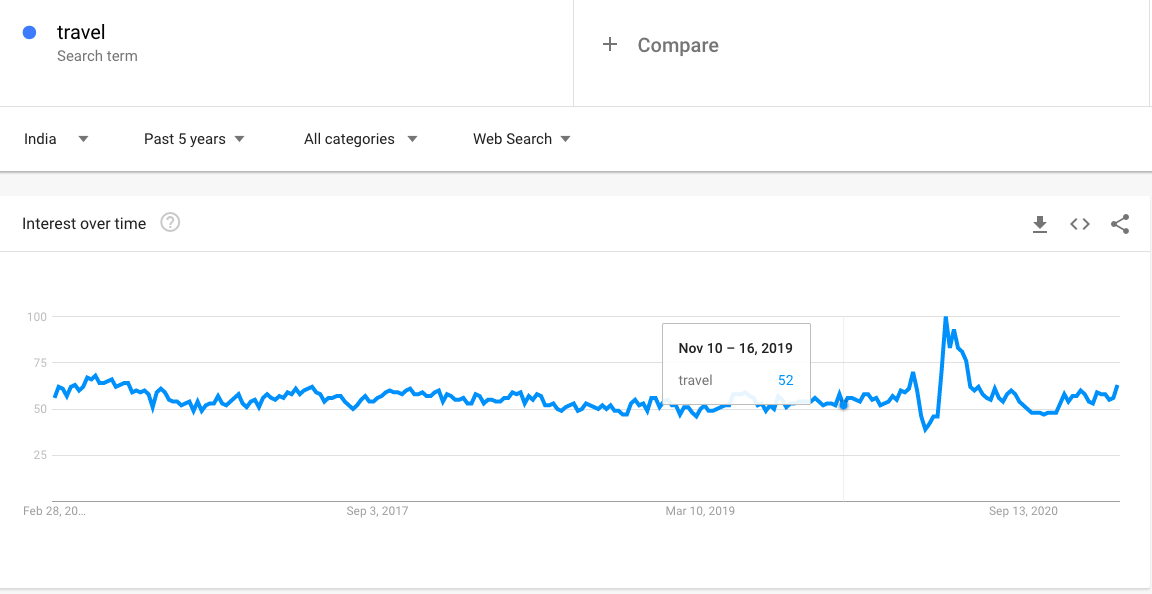This screenshot has width=1152, height=594.
Task: Click the plus icon beside Compare
Action: 610,45
